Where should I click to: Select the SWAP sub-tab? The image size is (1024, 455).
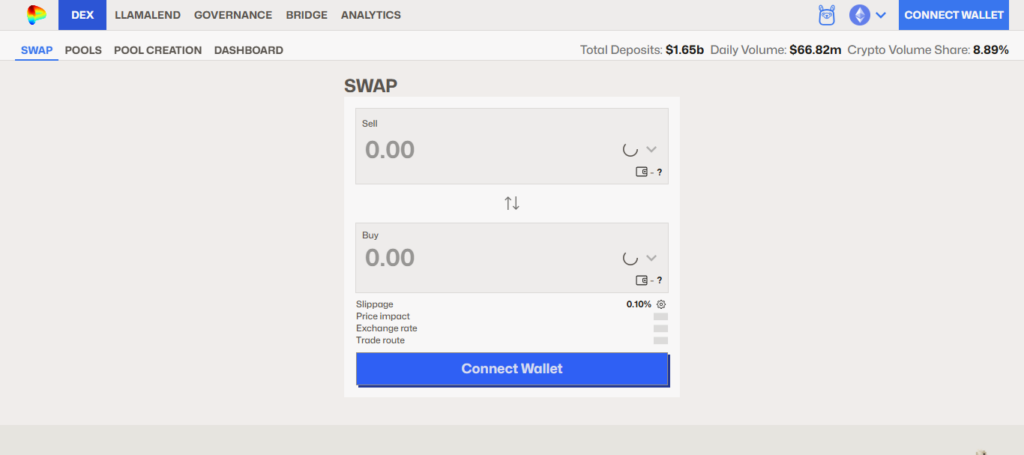37,50
